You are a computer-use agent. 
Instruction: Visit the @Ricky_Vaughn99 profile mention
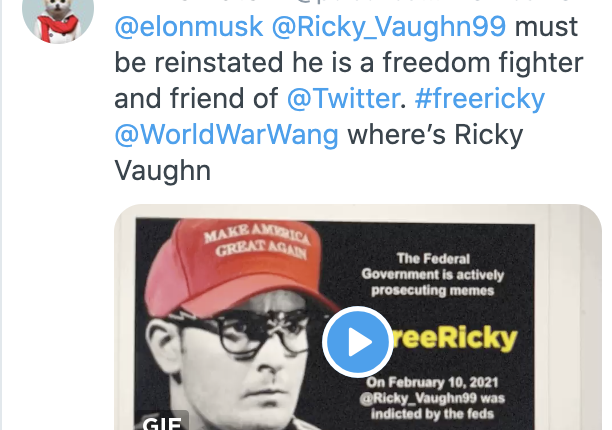[x=389, y=27]
